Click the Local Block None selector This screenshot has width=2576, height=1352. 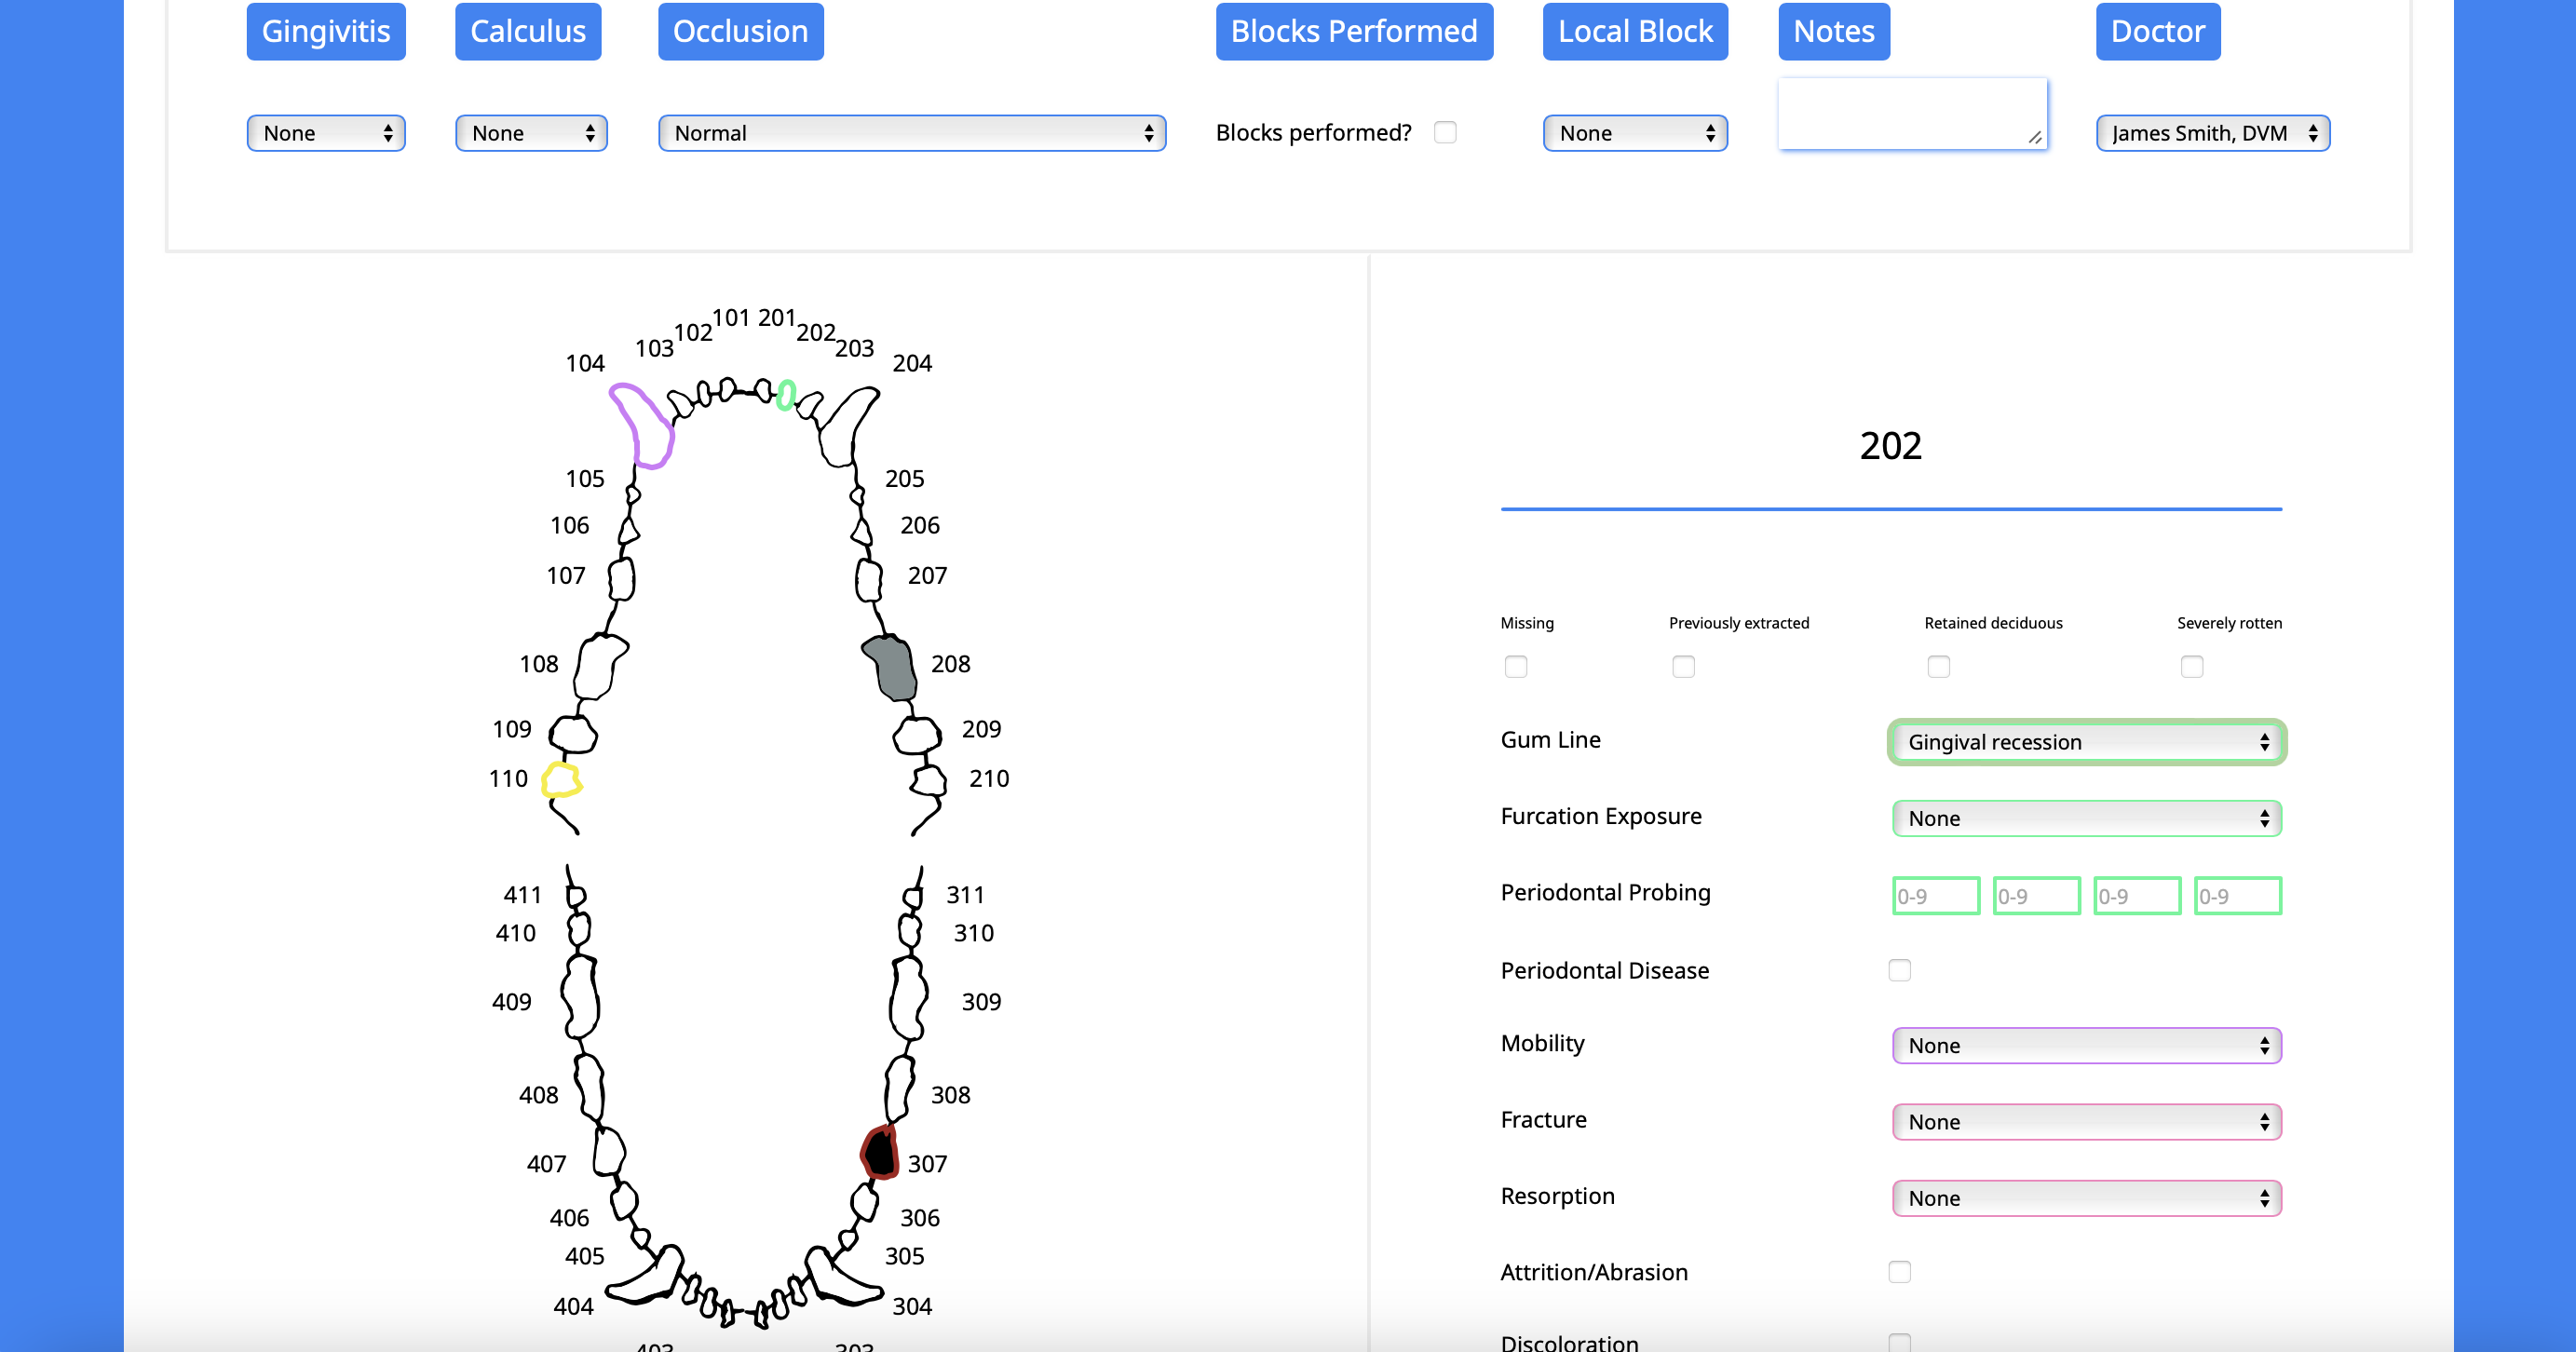click(1635, 131)
